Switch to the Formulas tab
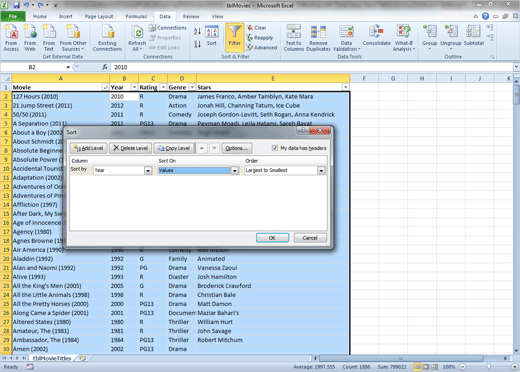Screen dimensions: 520x372 click(x=136, y=16)
